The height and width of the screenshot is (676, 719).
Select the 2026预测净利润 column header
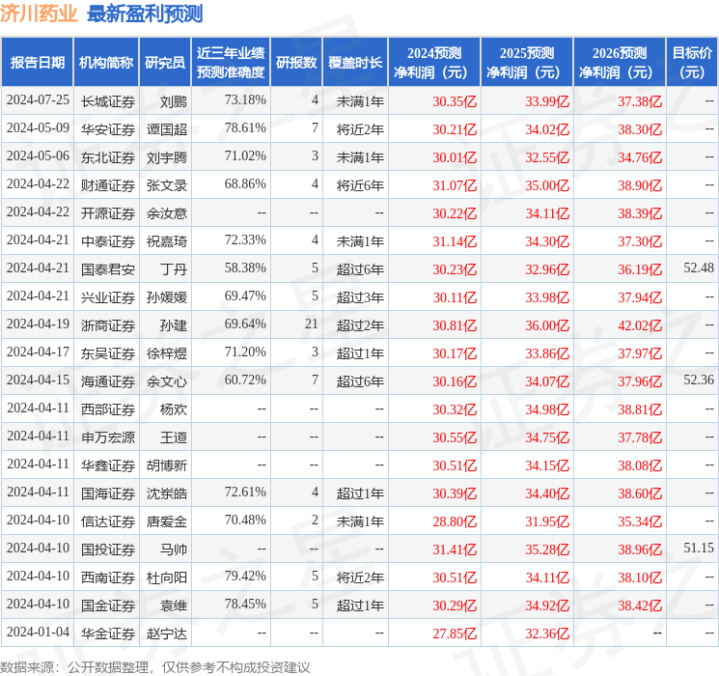[619, 62]
